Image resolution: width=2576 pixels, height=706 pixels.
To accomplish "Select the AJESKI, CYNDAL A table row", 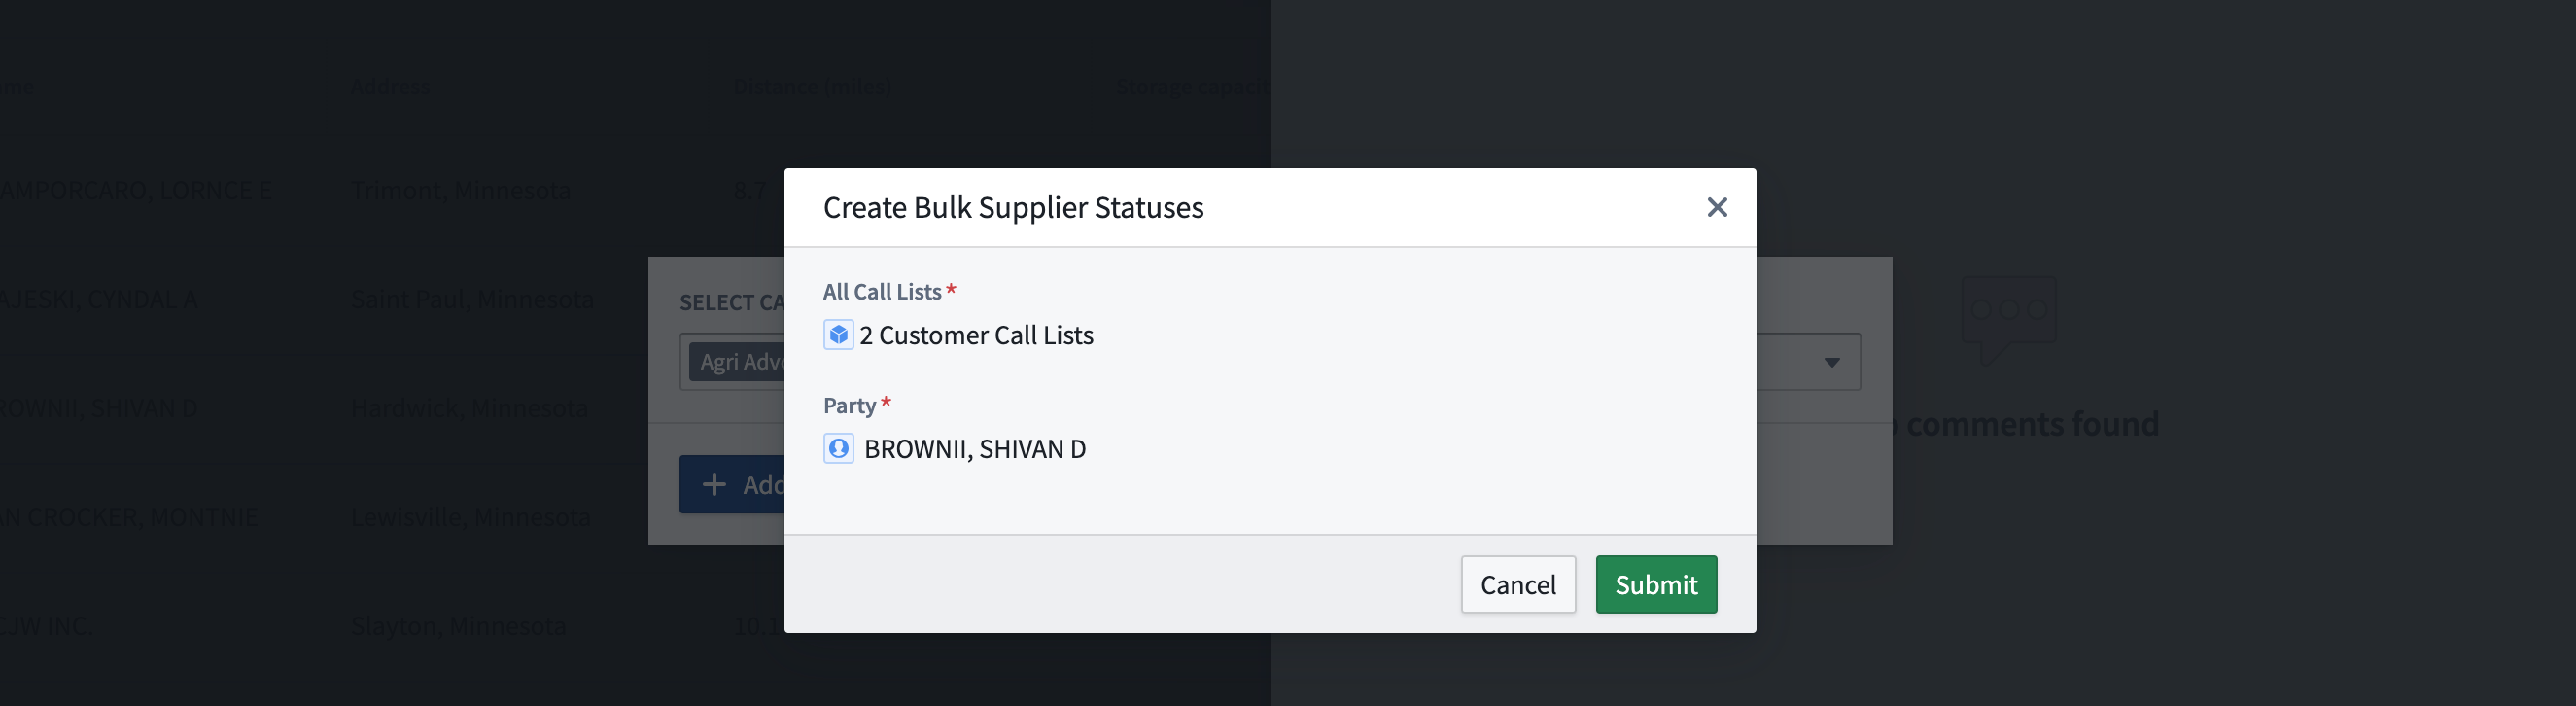I will [98, 299].
